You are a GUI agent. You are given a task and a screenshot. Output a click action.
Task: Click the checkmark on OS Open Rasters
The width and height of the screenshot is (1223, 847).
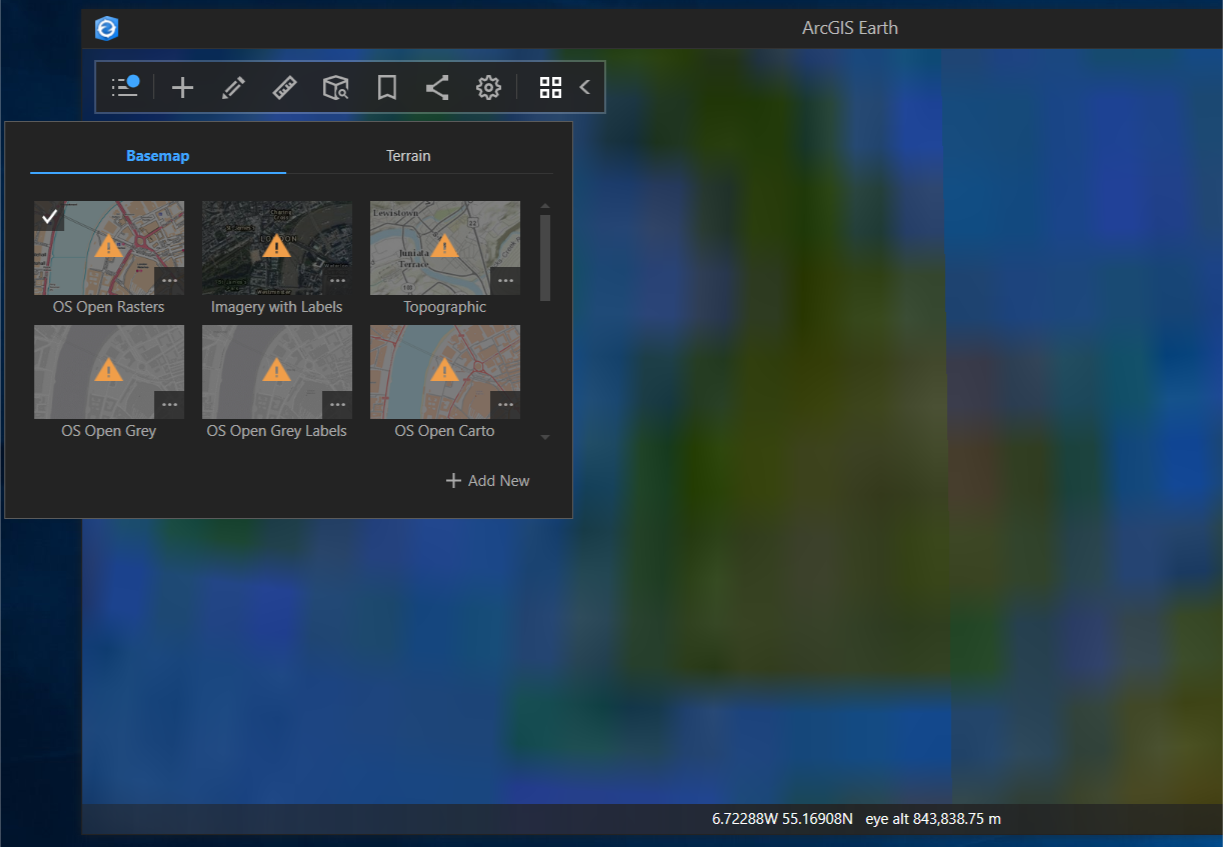49,216
